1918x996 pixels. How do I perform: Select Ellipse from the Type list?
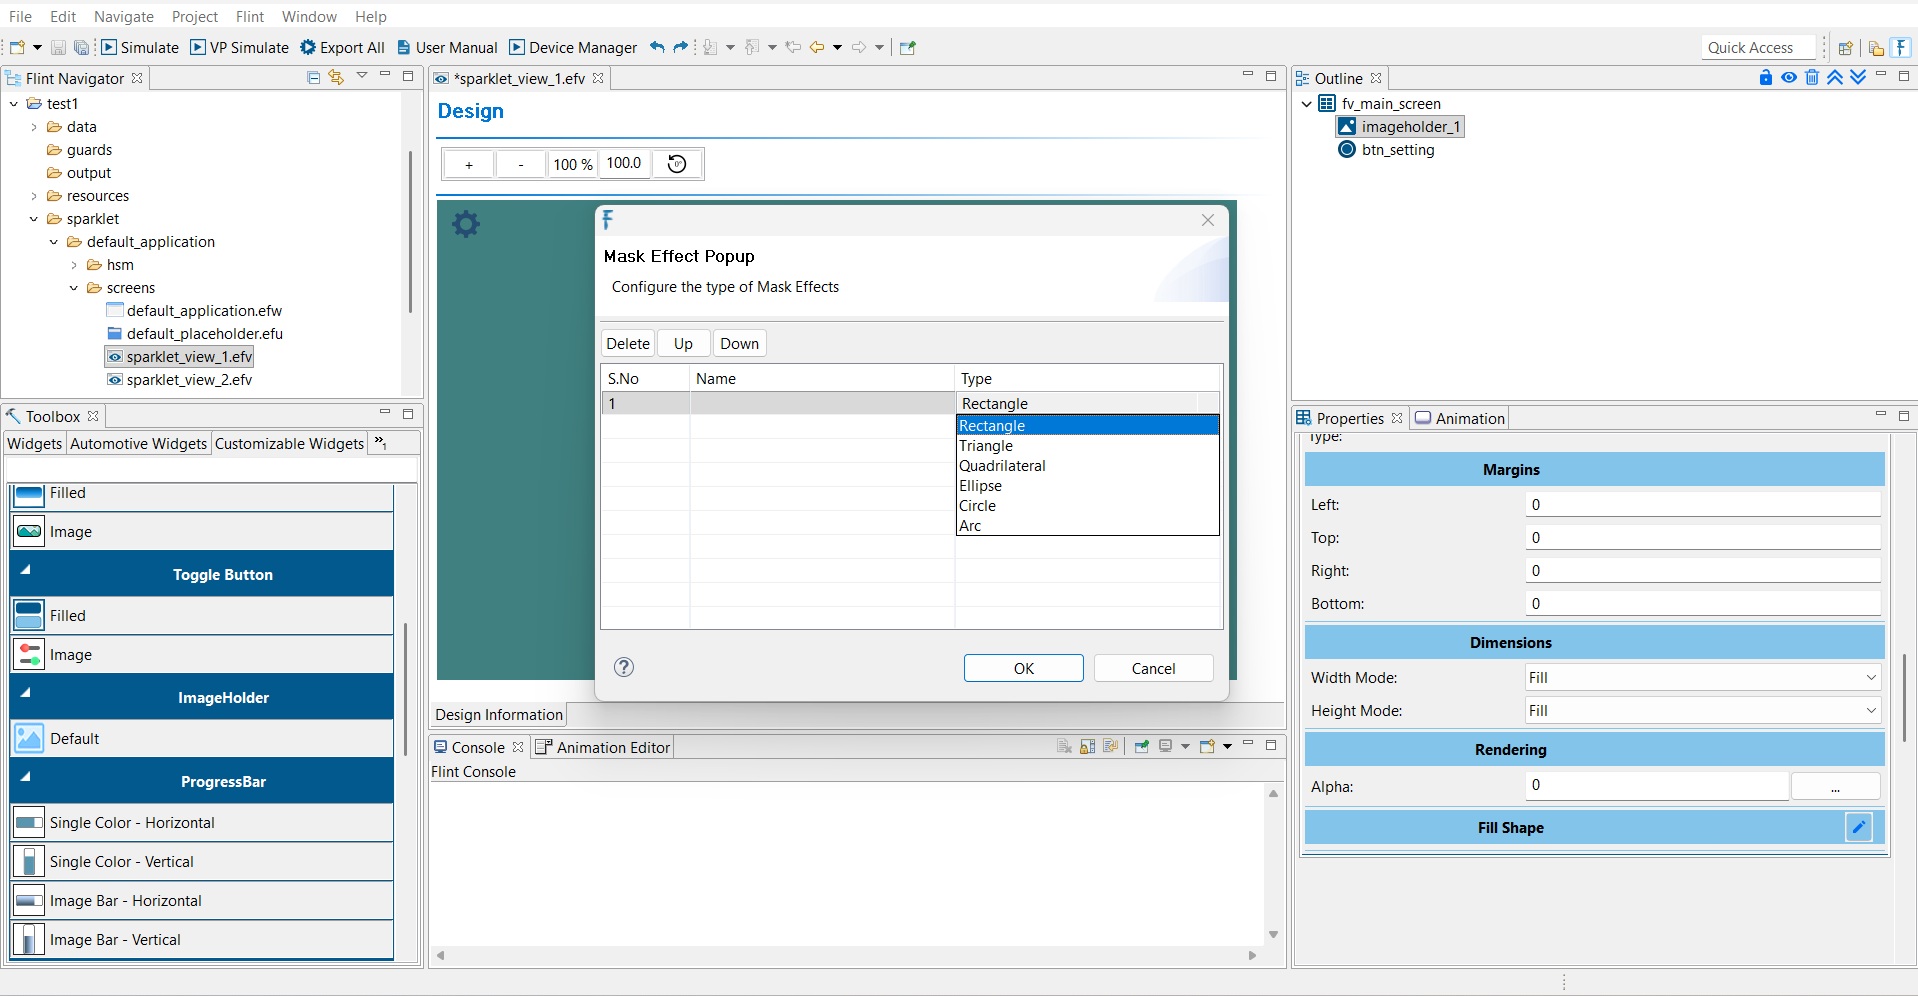(x=1088, y=486)
